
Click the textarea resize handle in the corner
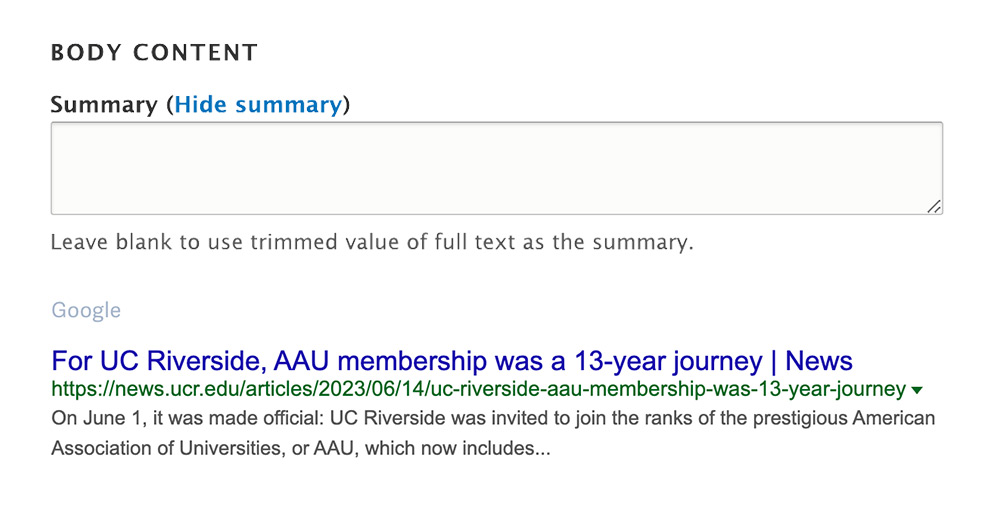click(x=934, y=206)
